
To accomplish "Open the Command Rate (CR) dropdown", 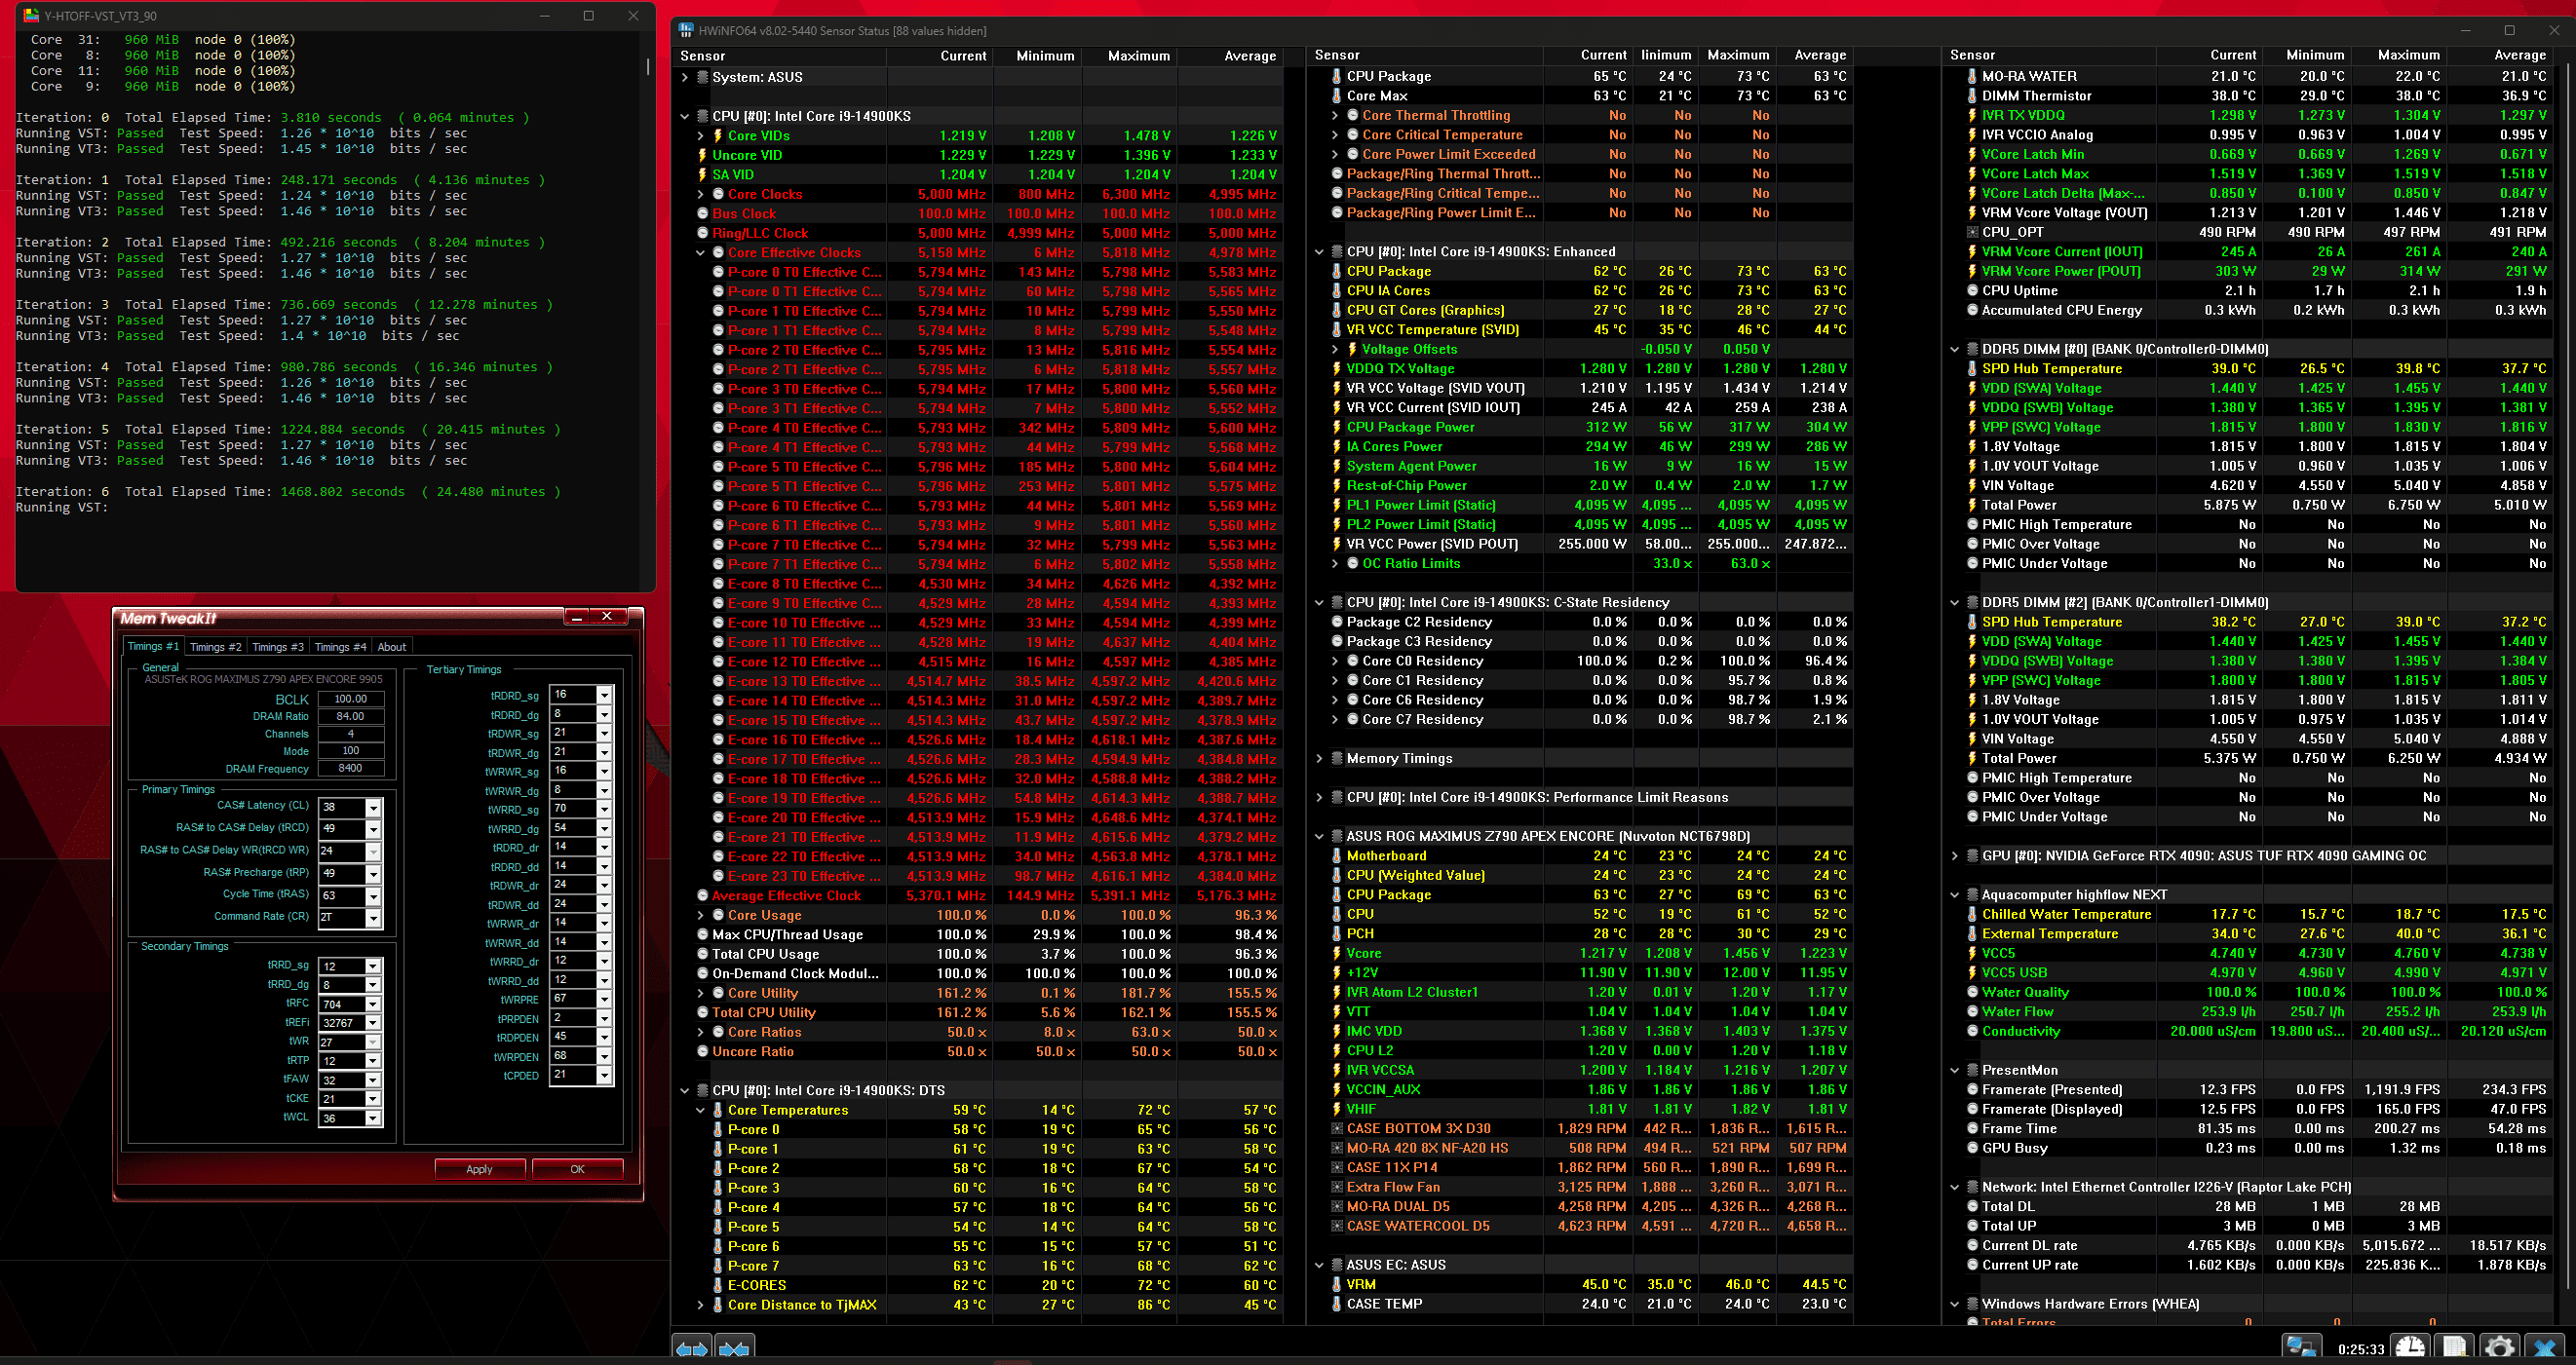I will tap(373, 918).
